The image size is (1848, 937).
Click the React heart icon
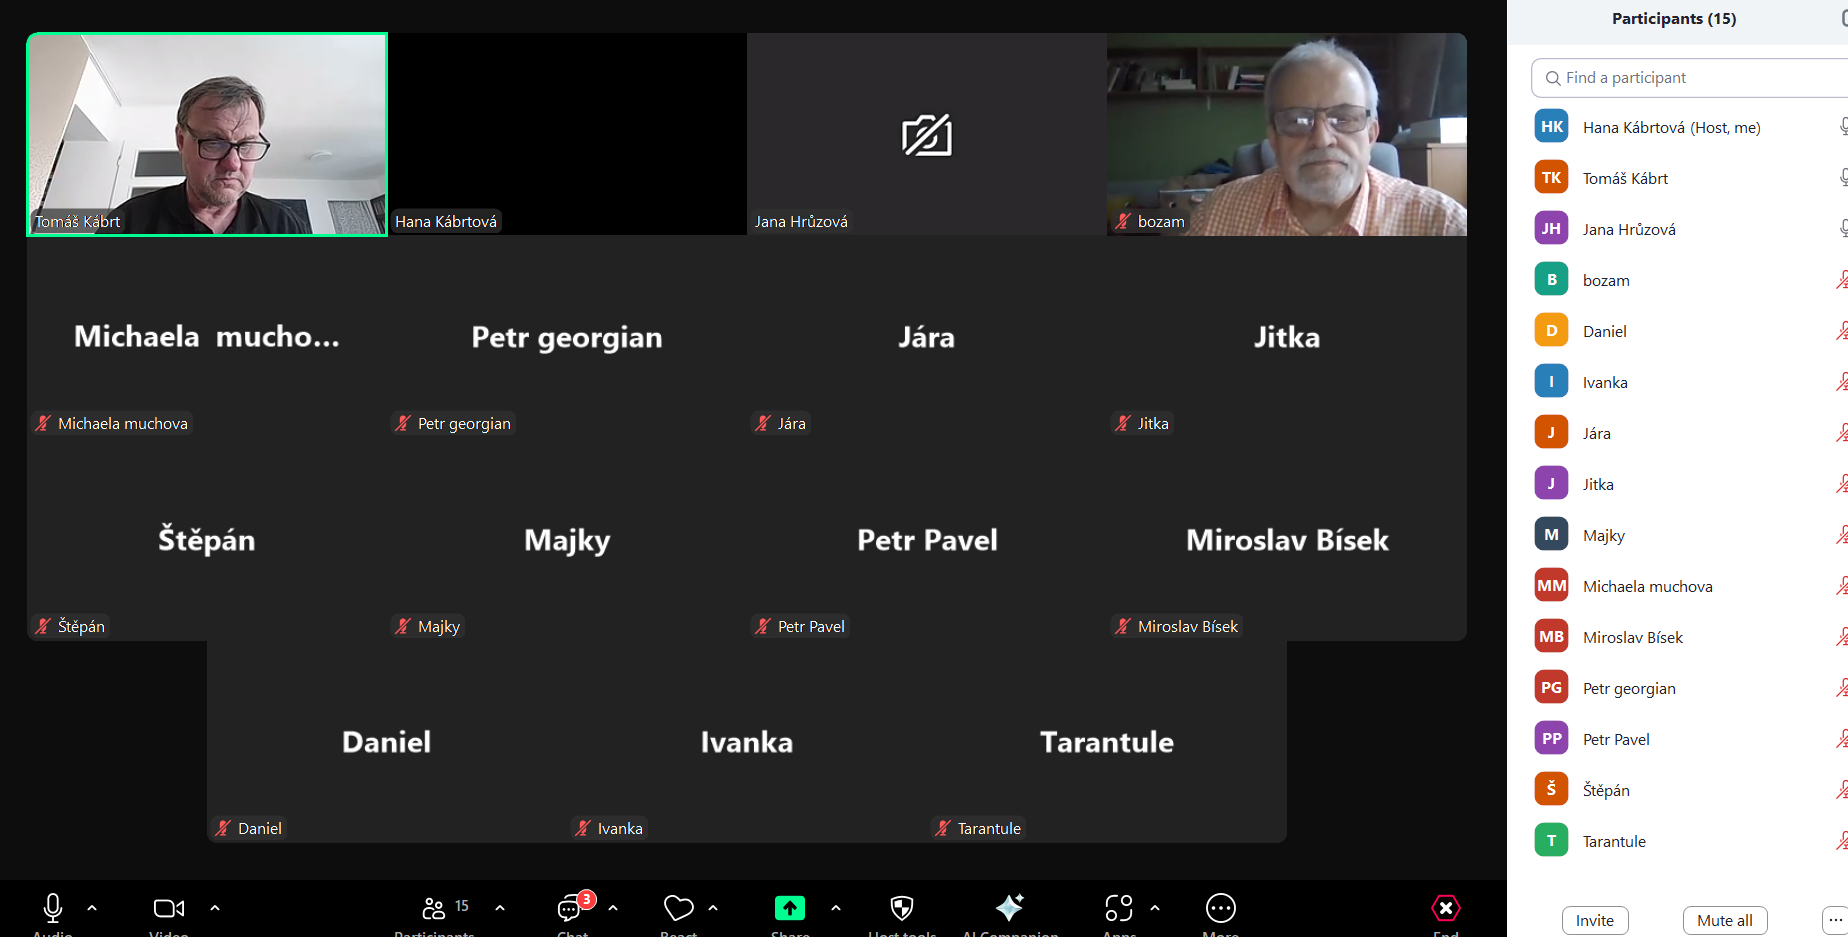(x=678, y=908)
